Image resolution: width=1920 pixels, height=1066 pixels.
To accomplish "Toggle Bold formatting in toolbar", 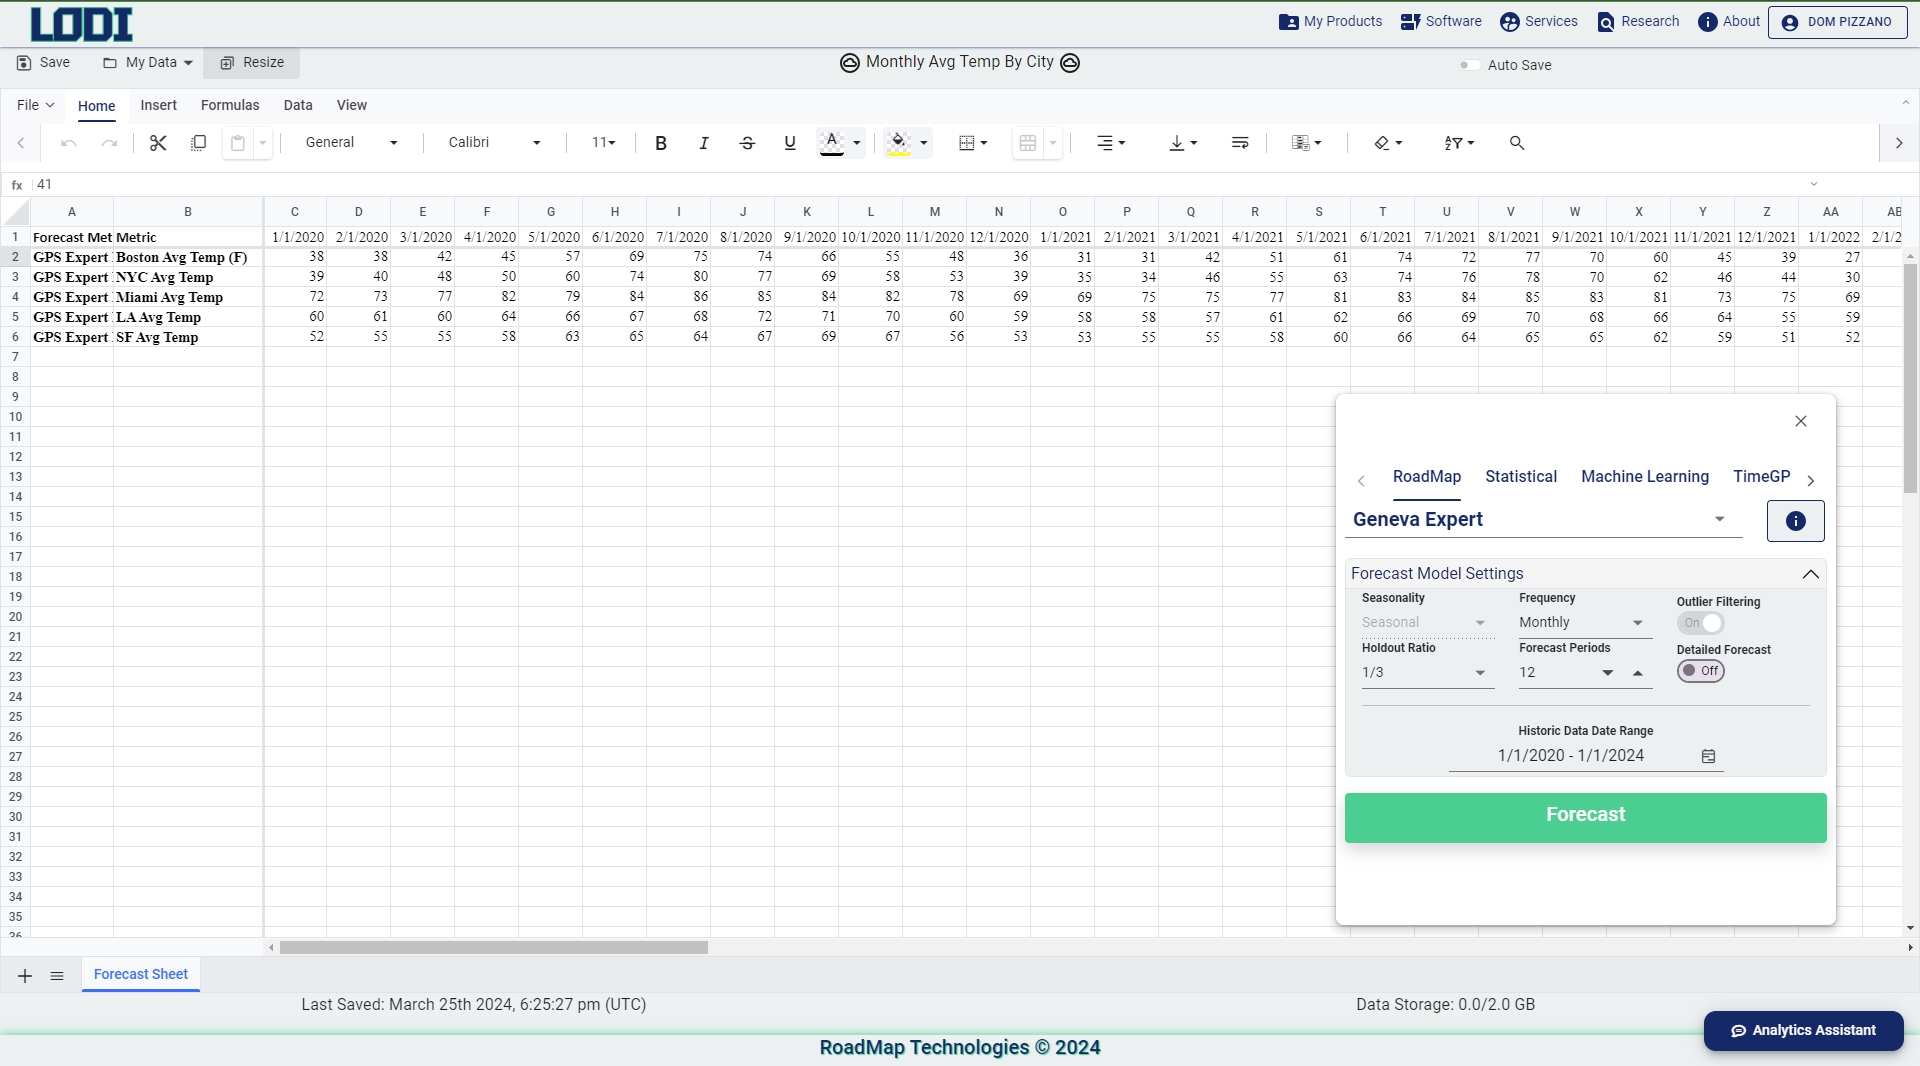I will 661,143.
